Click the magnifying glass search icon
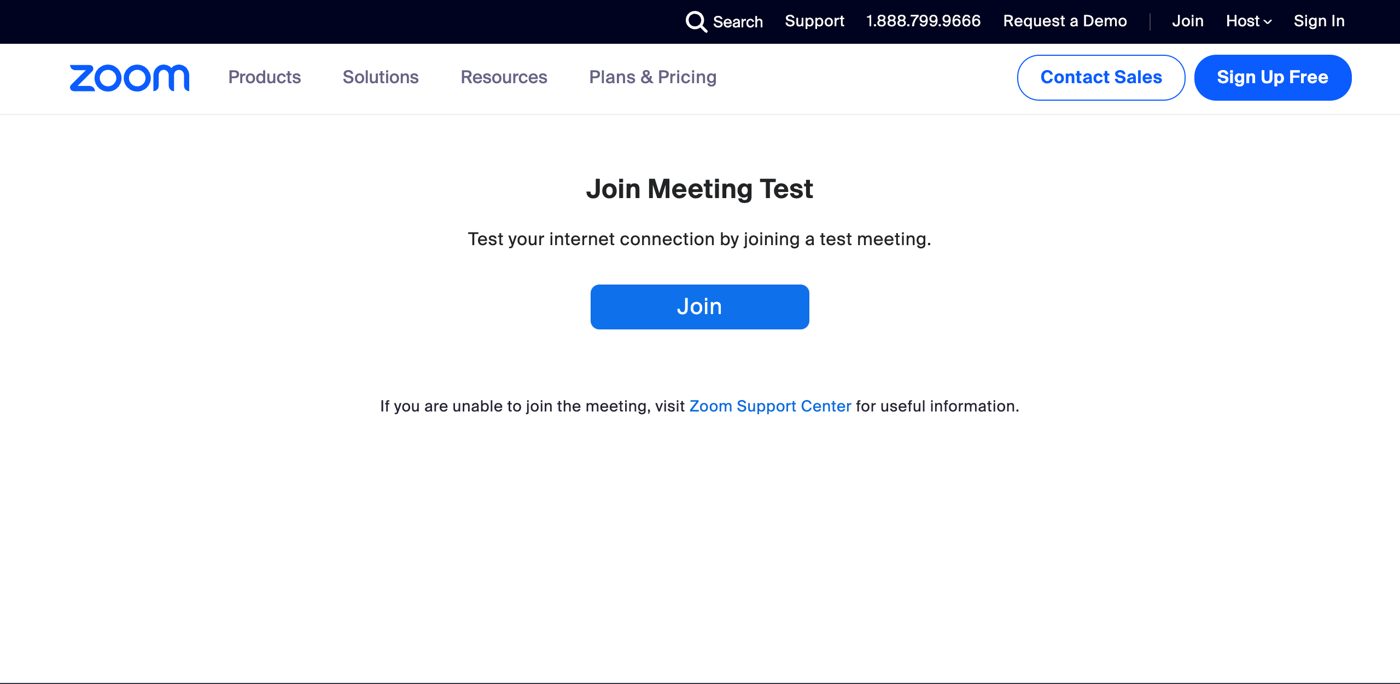 696,21
